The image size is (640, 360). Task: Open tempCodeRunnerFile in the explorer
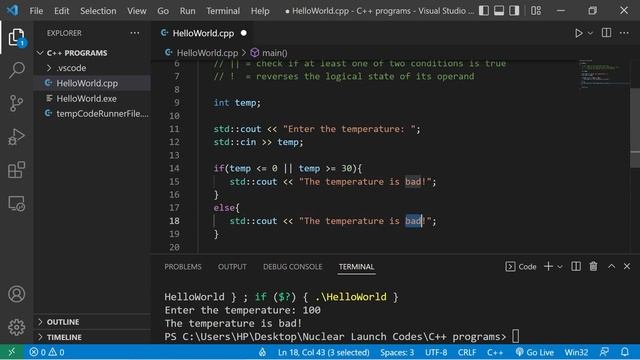point(102,114)
